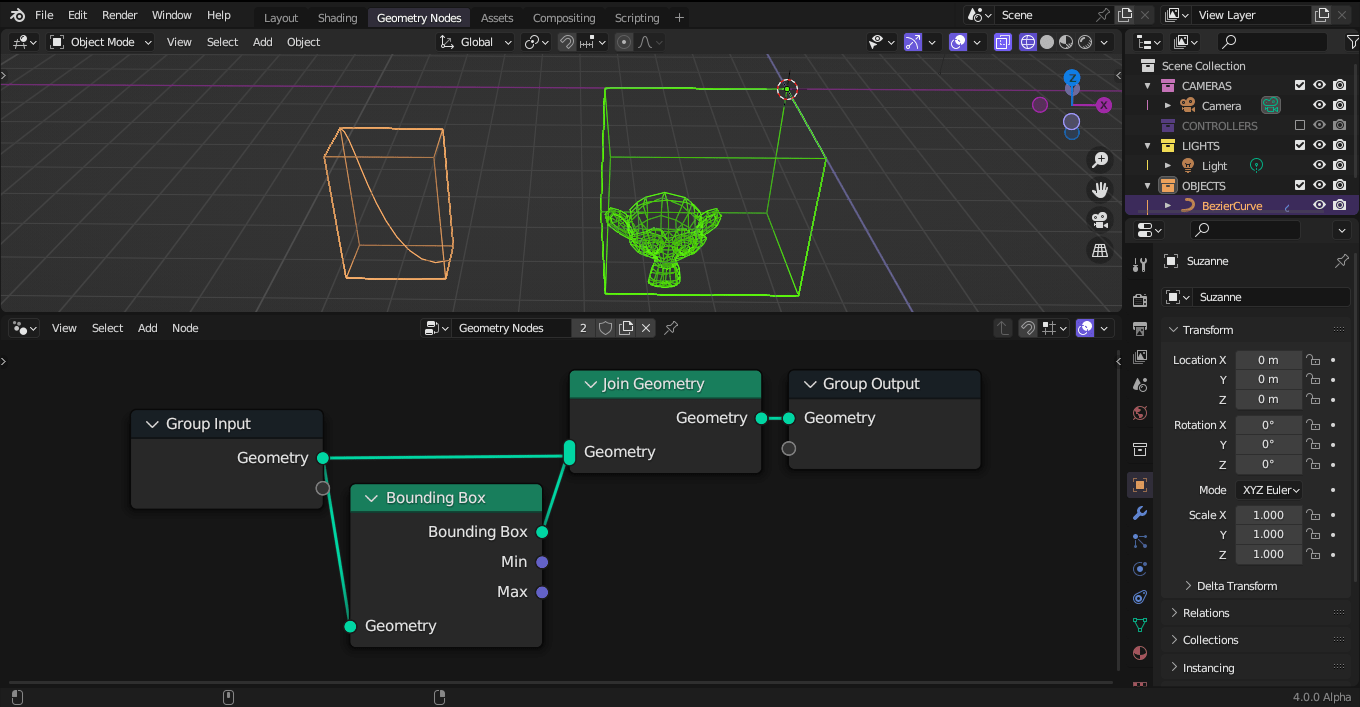Viewport: 1360px width, 707px height.
Task: Hide the BezierCurve with its eye toggle
Action: pyautogui.click(x=1319, y=205)
